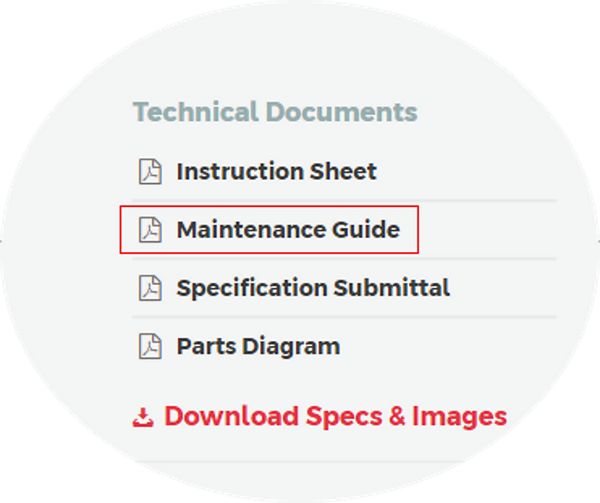Click the word "Images" in the red download link
This screenshot has height=503, width=600.
[460, 417]
